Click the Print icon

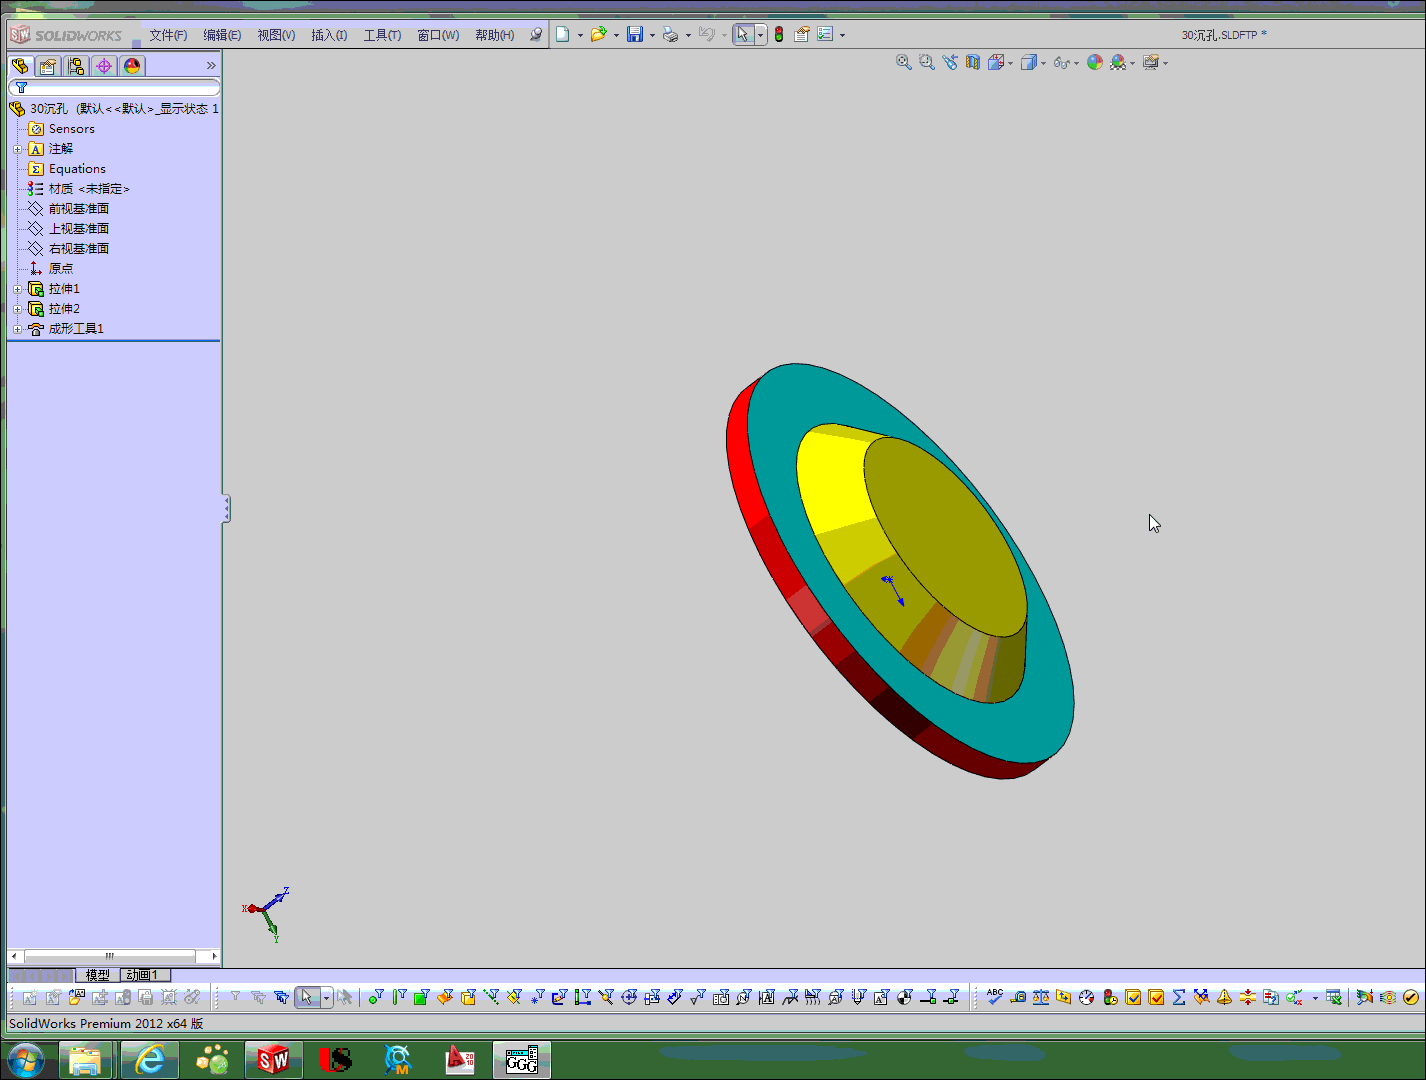[671, 35]
